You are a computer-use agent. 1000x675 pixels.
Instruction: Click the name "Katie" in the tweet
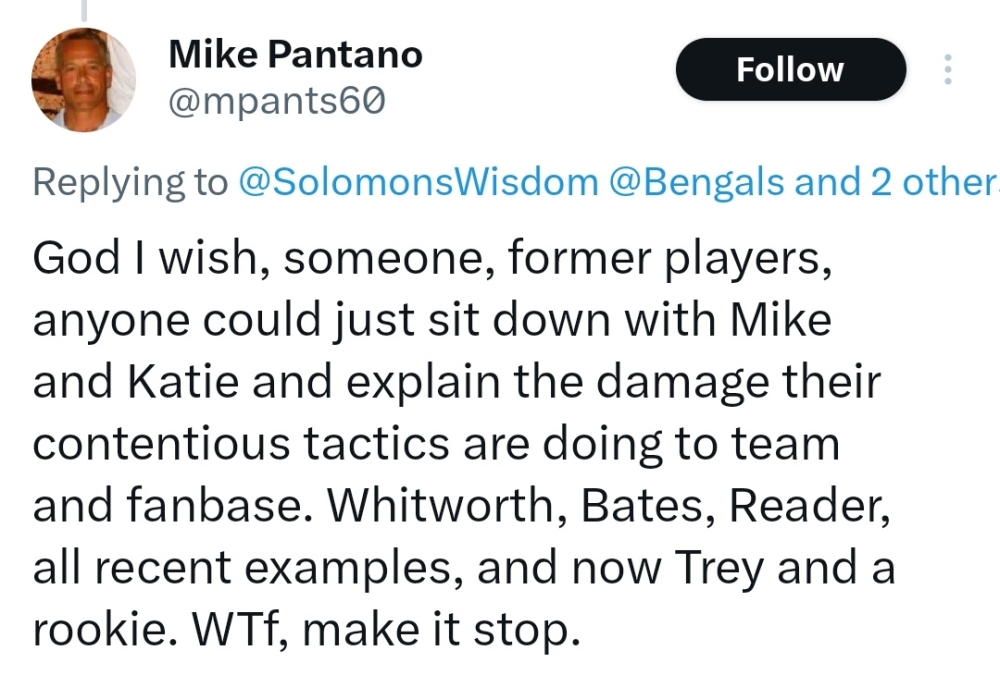click(x=184, y=382)
